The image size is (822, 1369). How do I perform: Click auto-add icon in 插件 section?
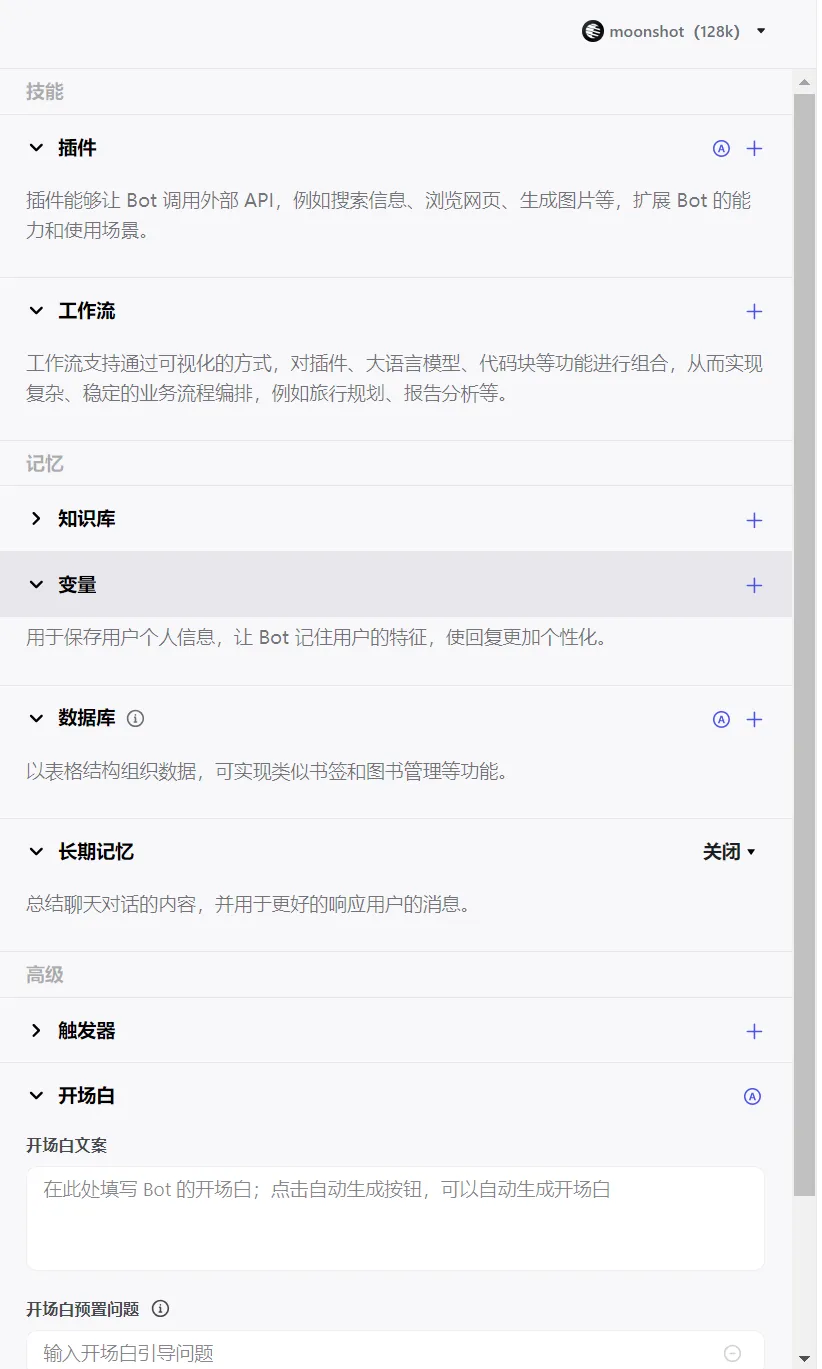721,148
